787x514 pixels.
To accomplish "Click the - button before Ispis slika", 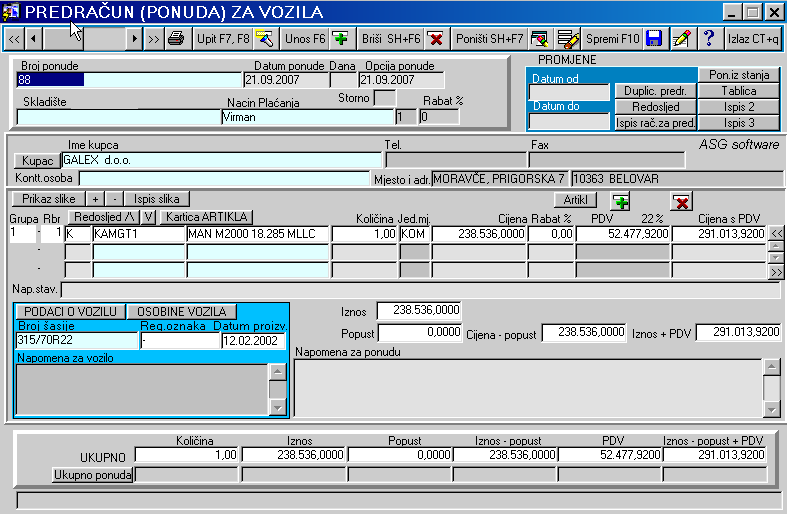I will point(115,199).
